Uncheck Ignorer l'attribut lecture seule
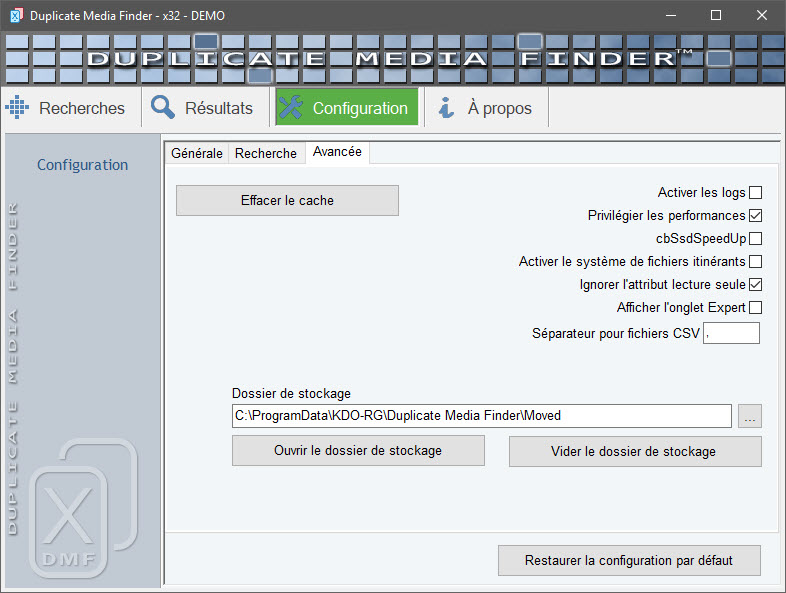 [755, 285]
